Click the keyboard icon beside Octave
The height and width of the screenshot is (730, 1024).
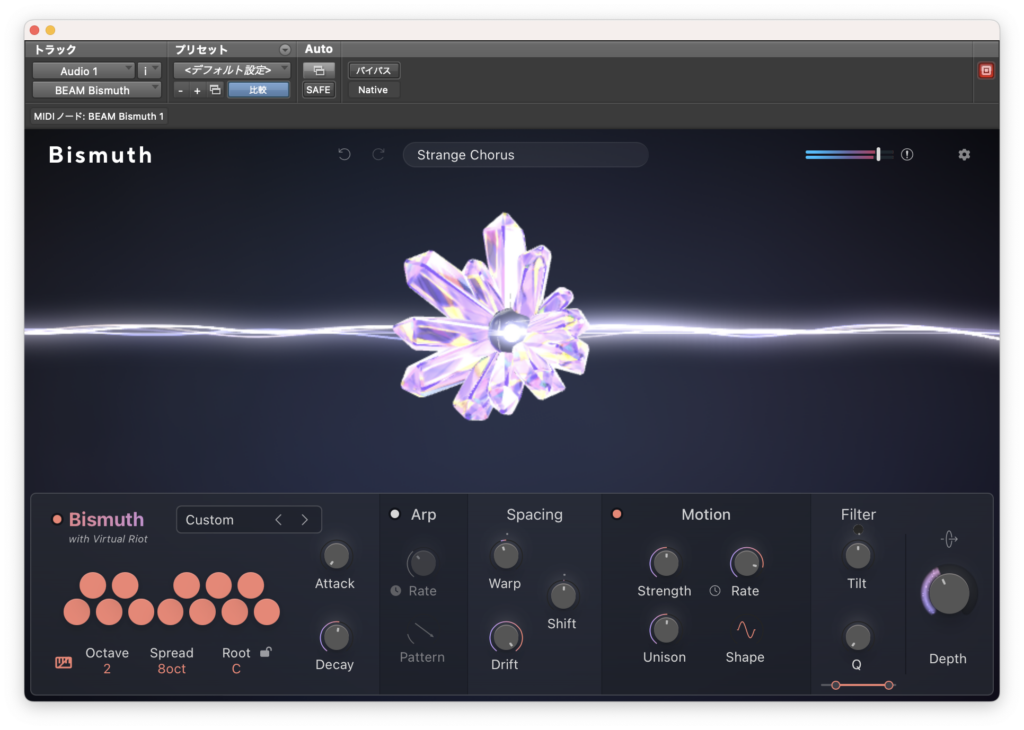63,663
